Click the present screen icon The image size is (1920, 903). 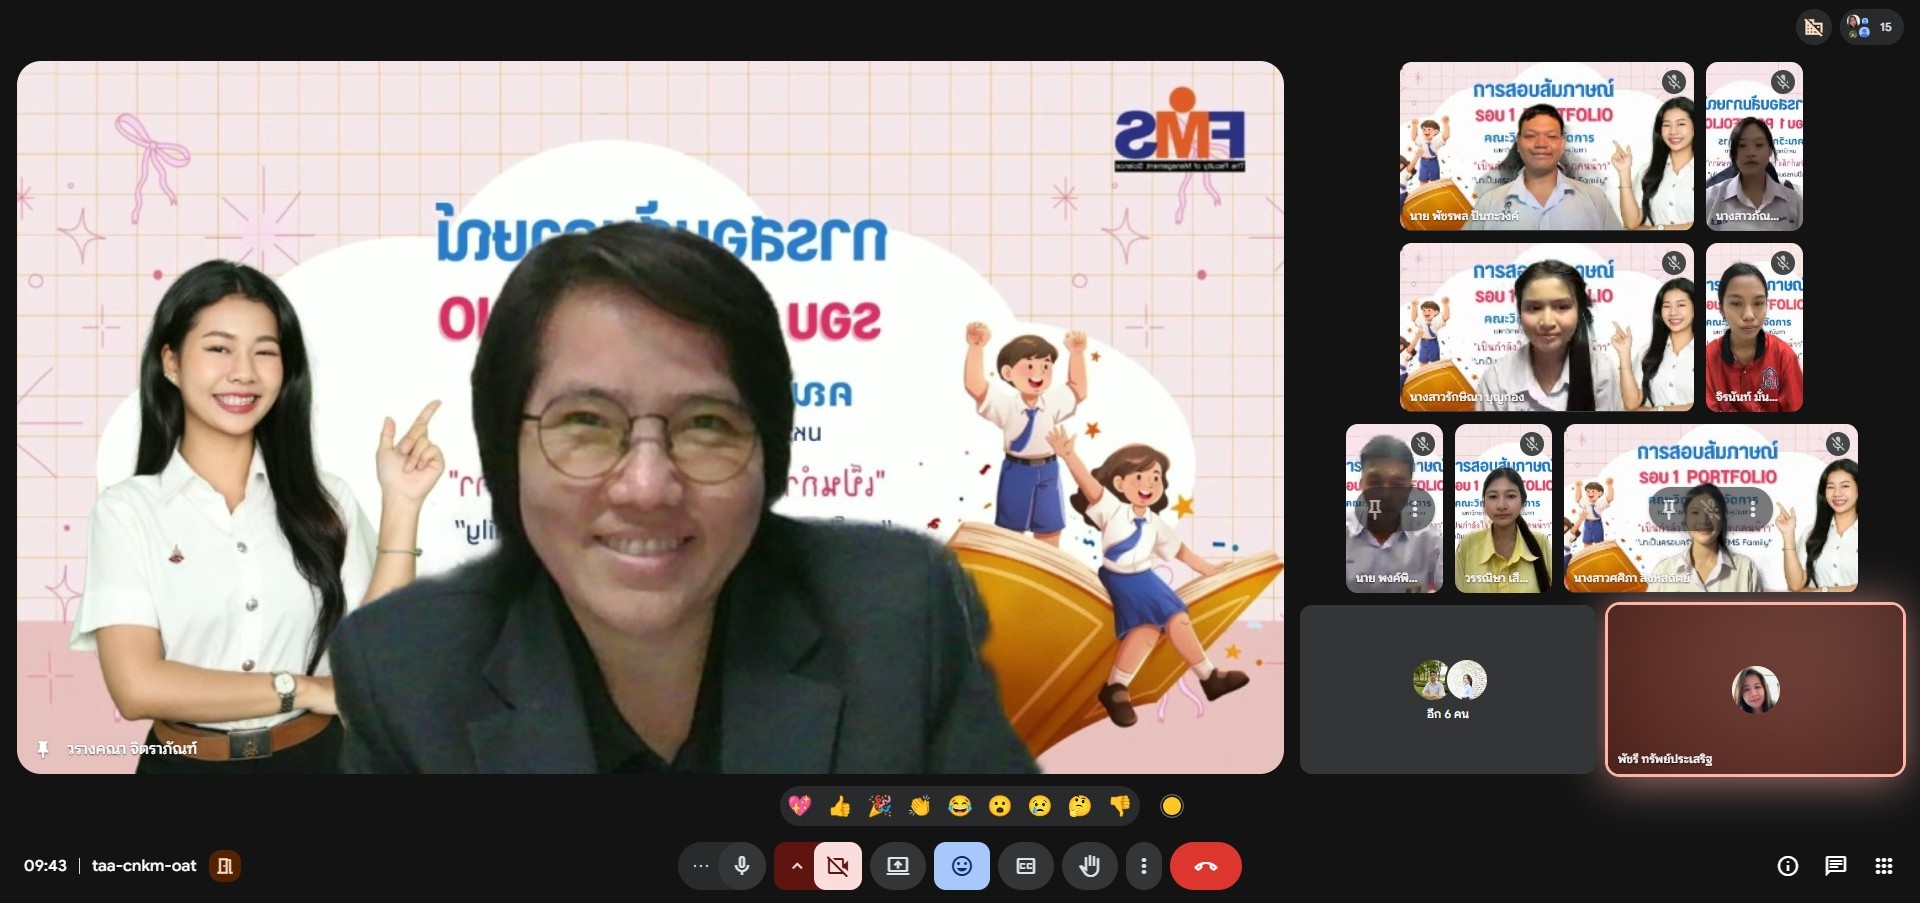click(898, 866)
